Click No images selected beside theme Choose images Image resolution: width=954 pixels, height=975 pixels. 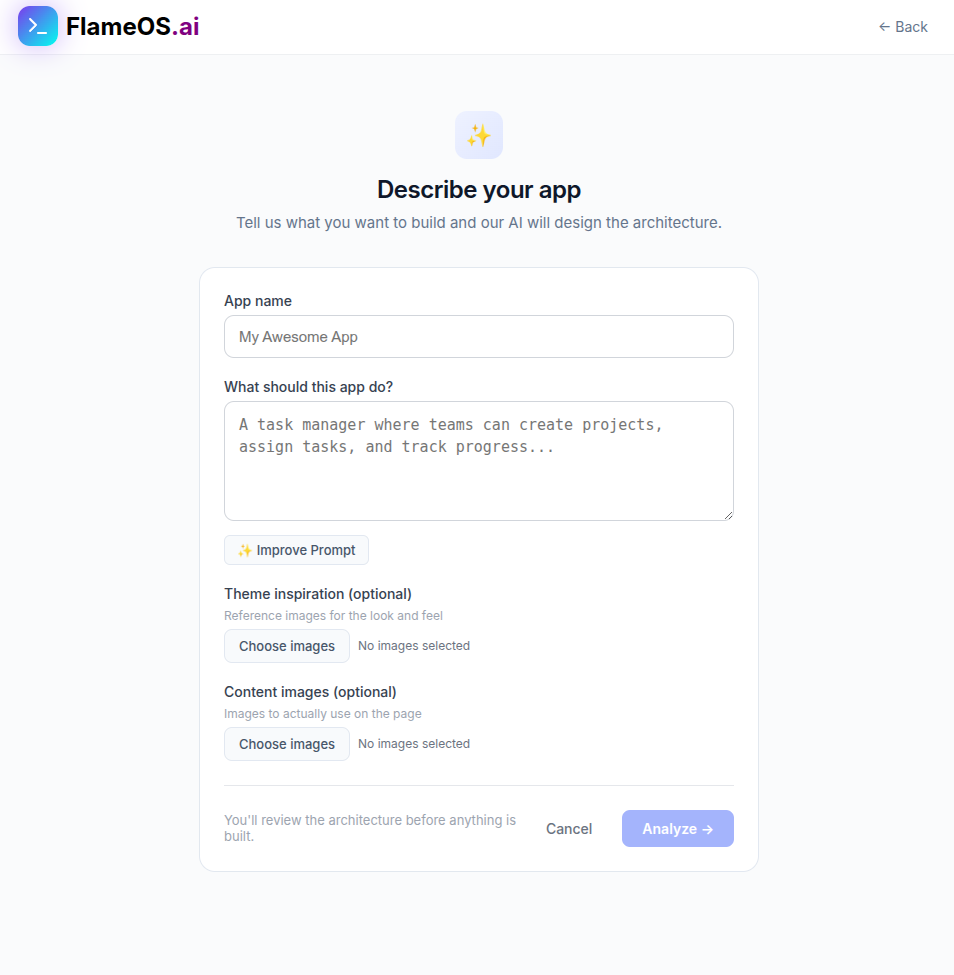413,645
